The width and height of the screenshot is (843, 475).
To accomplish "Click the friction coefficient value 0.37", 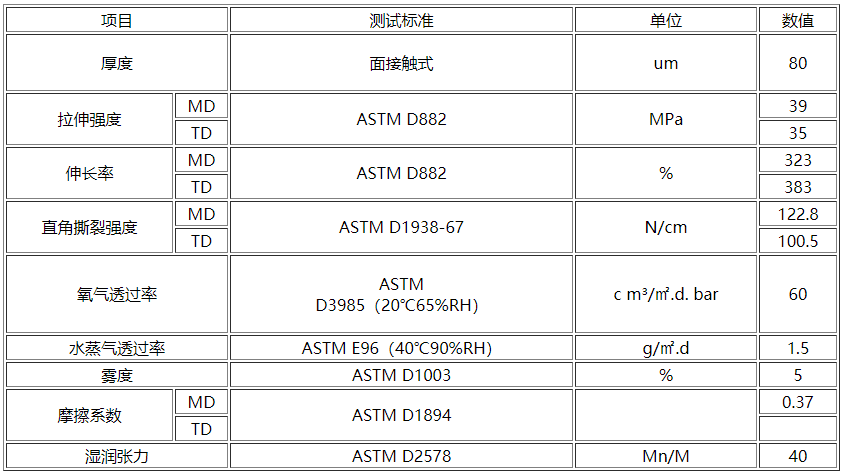I will point(798,402).
